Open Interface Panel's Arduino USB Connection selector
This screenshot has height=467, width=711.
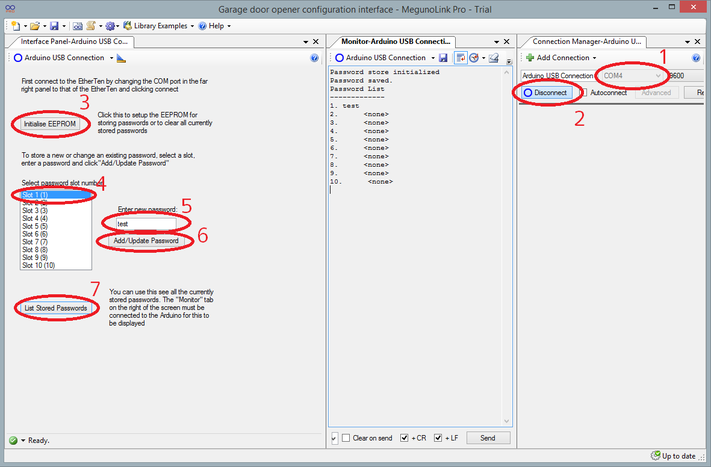pos(63,58)
